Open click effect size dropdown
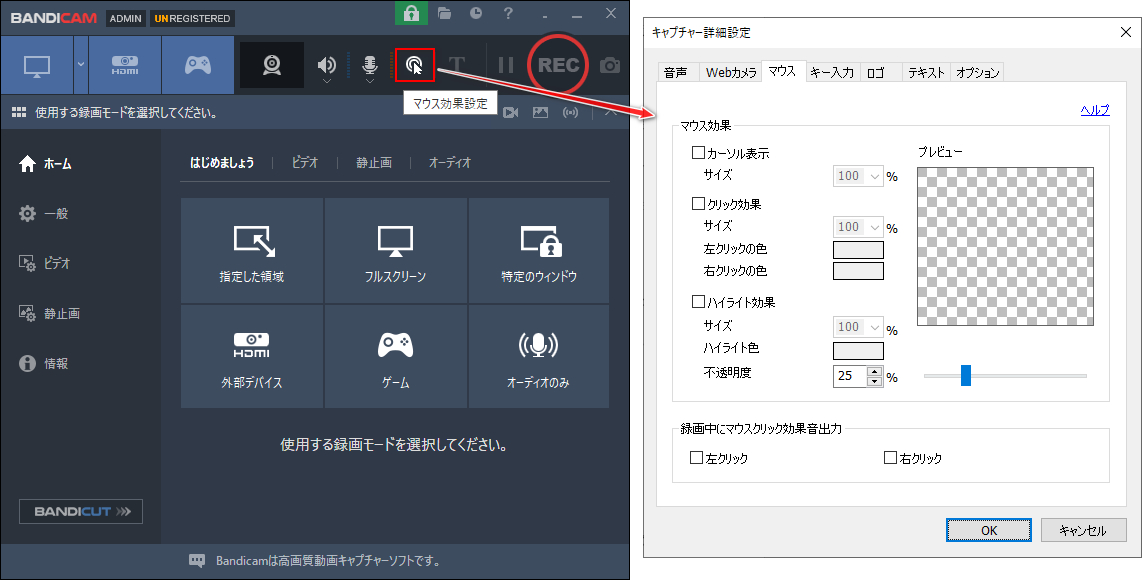The height and width of the screenshot is (580, 1147). pyautogui.click(x=859, y=227)
